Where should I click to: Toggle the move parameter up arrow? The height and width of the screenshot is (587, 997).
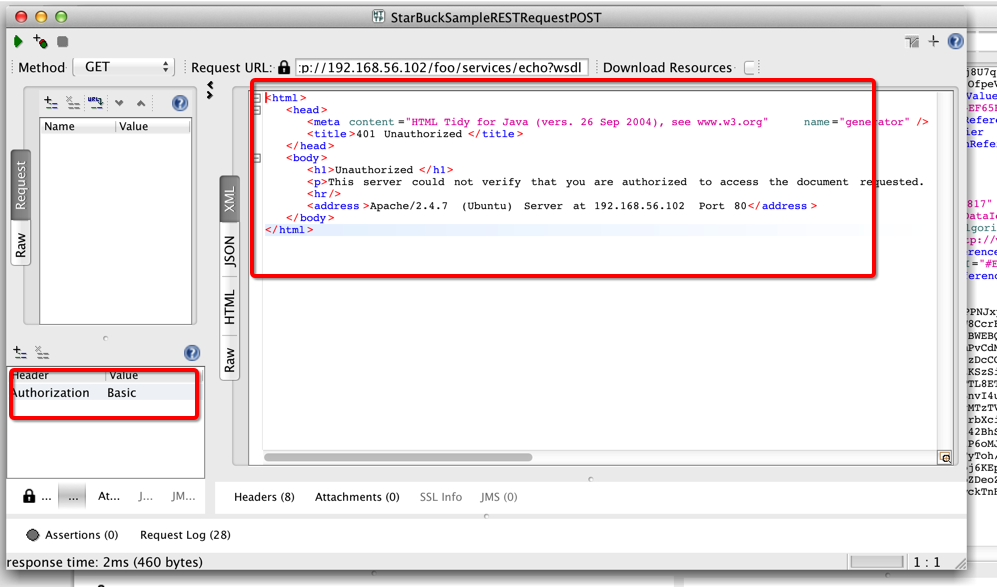click(141, 102)
